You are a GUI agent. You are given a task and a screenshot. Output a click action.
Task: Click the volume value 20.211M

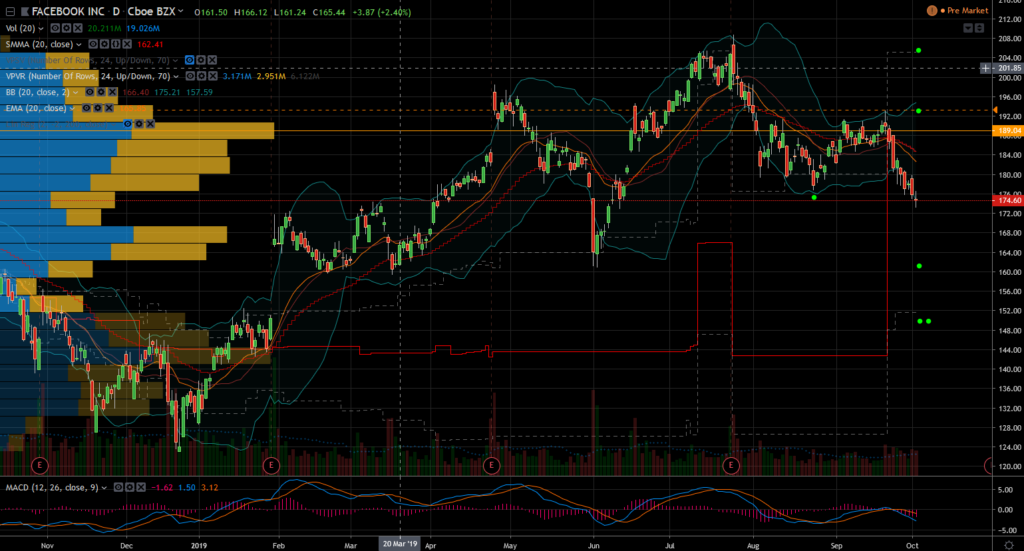[104, 29]
